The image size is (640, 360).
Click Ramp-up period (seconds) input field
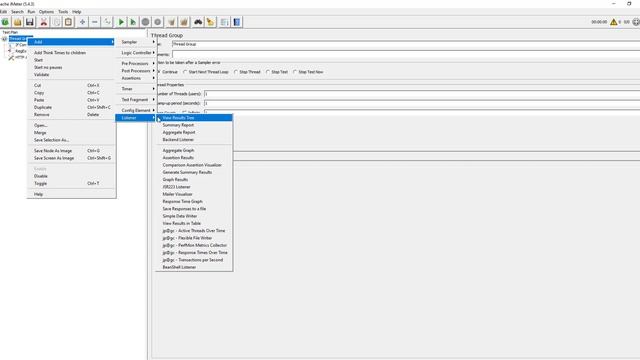pos(422,103)
